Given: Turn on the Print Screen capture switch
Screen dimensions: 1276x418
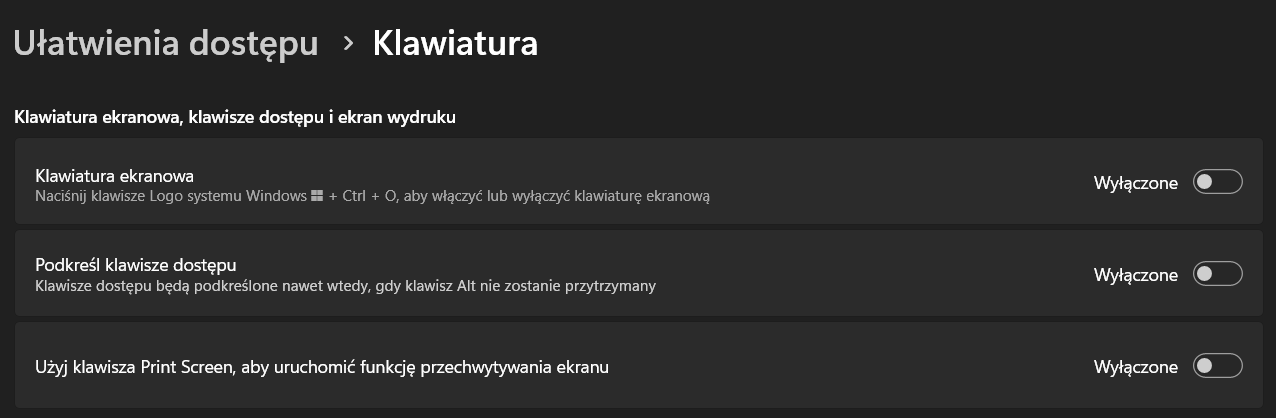Looking at the screenshot, I should click(1217, 366).
